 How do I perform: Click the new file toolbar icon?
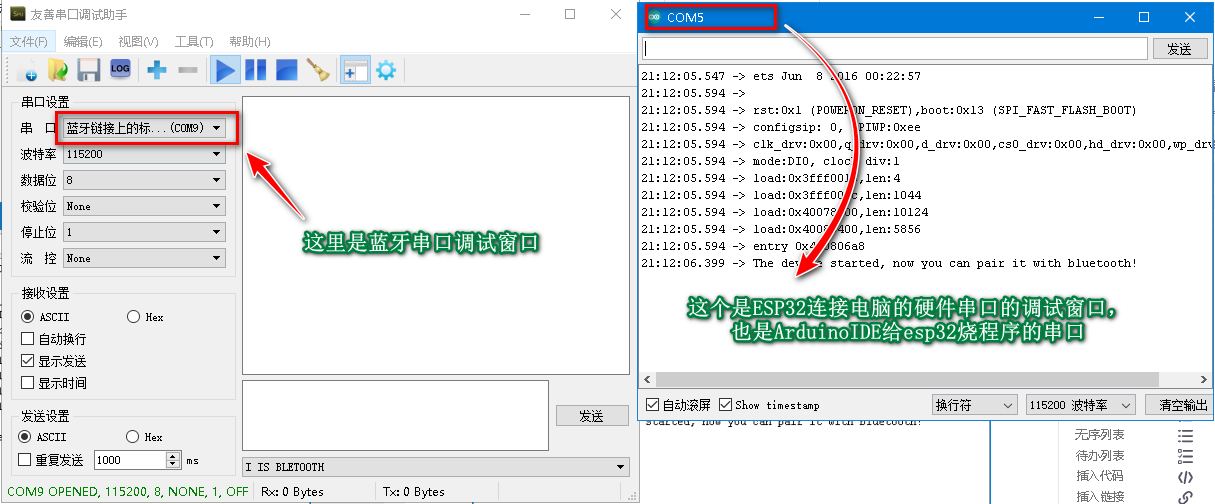point(27,70)
